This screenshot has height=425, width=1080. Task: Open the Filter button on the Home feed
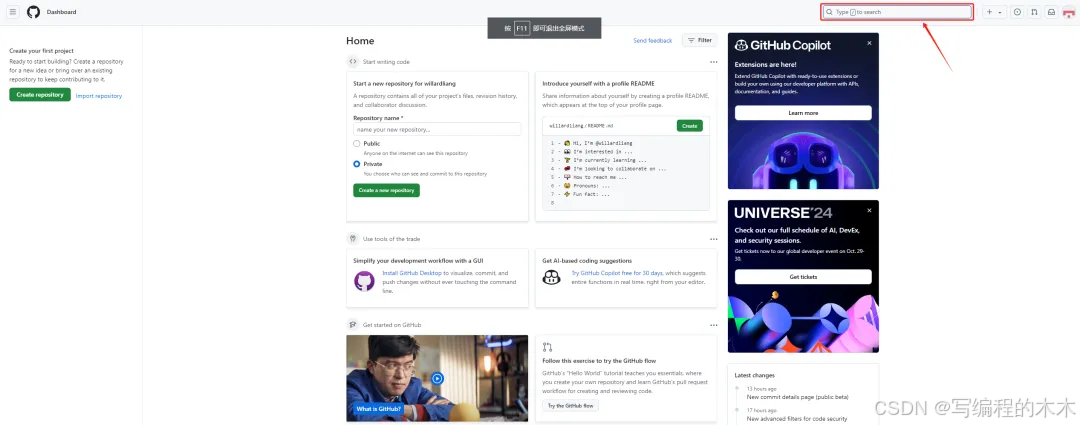699,41
